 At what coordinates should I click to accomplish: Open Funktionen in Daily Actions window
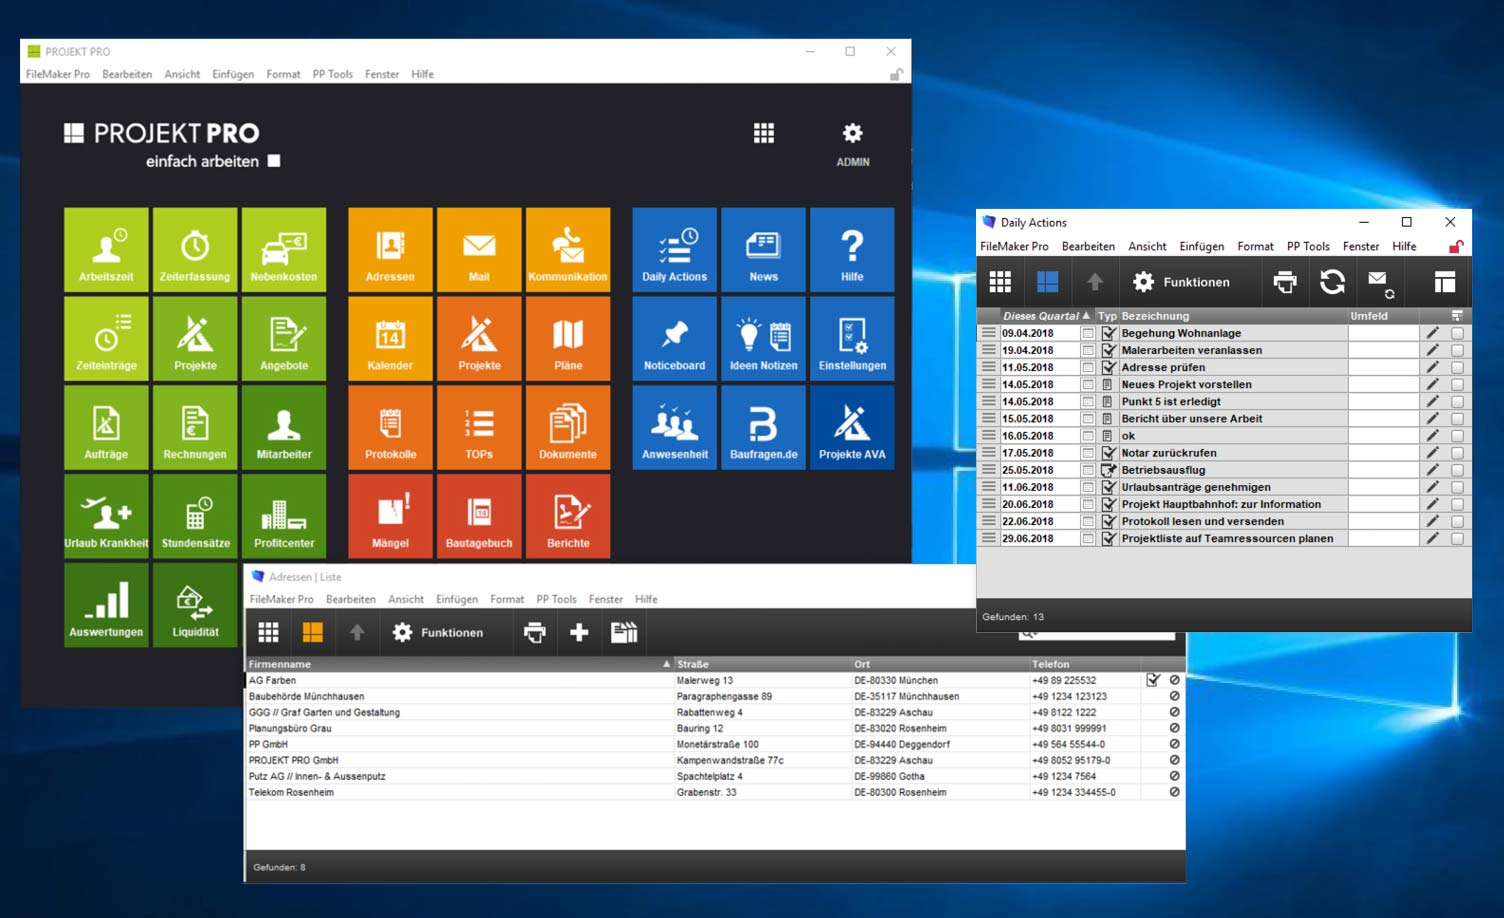point(1181,282)
